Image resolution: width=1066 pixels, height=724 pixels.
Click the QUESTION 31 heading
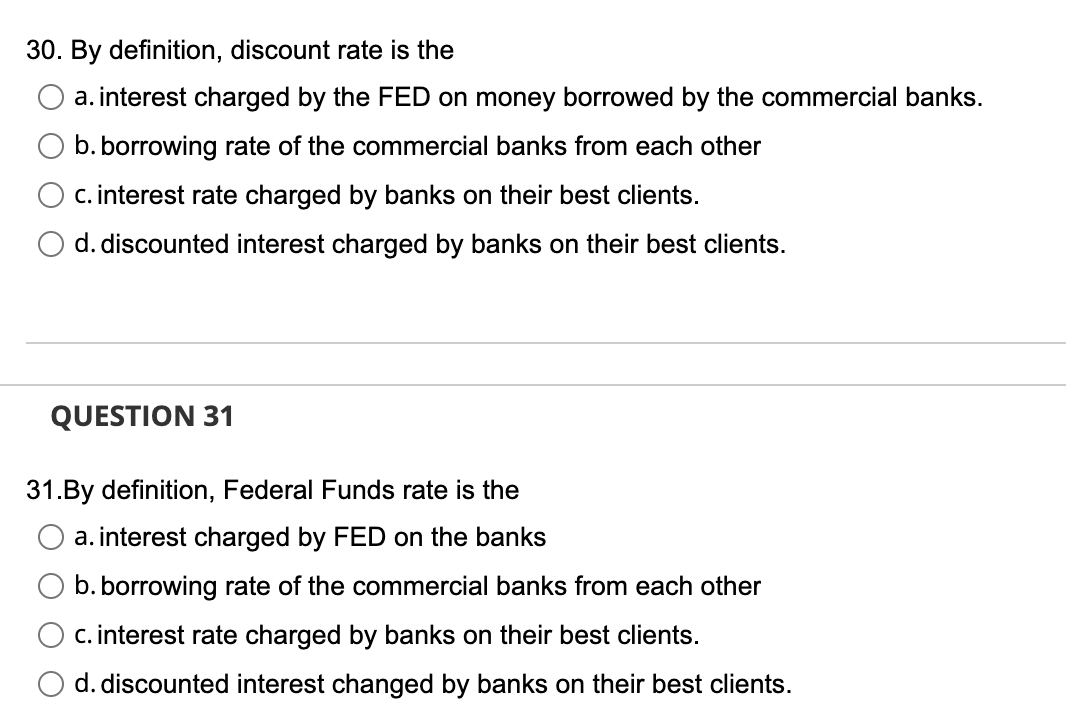(x=142, y=416)
